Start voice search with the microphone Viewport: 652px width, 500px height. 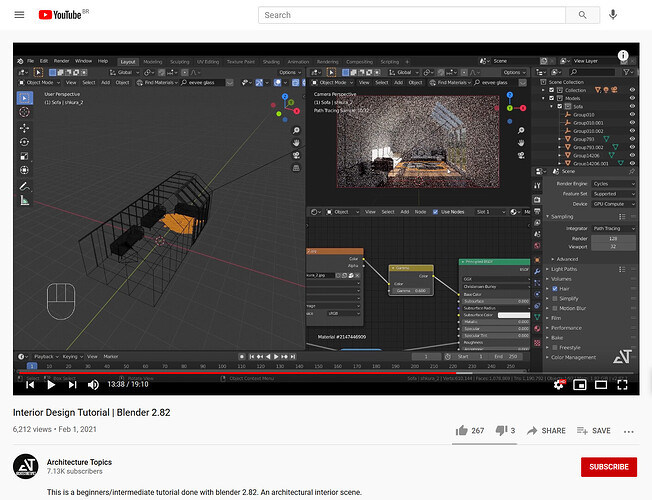[612, 15]
